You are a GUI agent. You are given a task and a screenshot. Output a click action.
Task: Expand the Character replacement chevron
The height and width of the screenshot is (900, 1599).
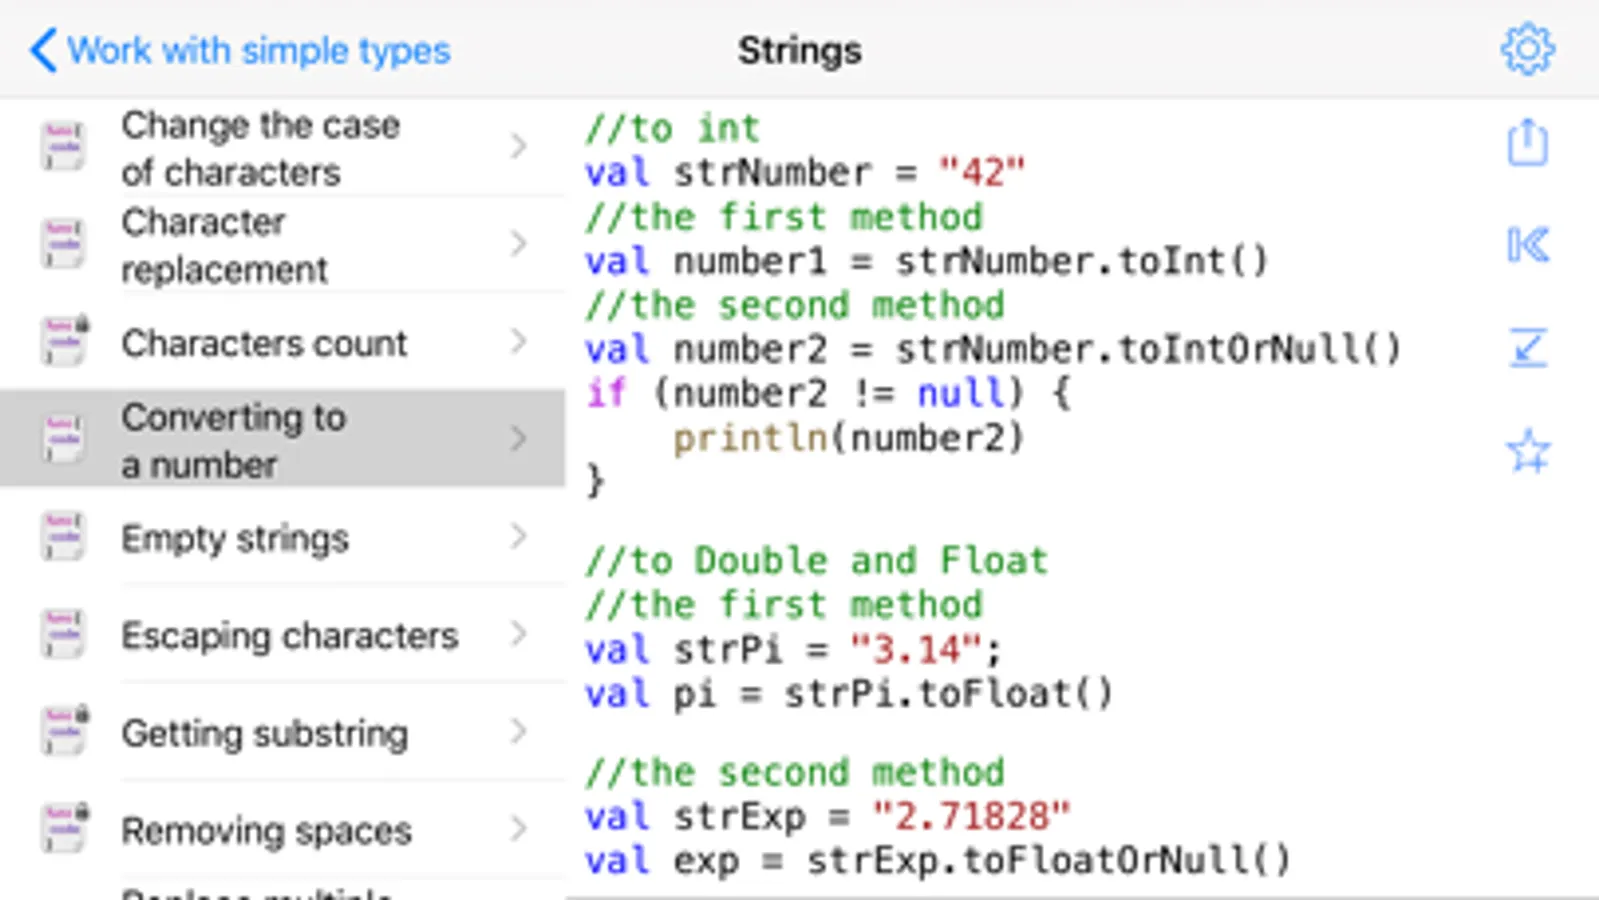tap(518, 244)
